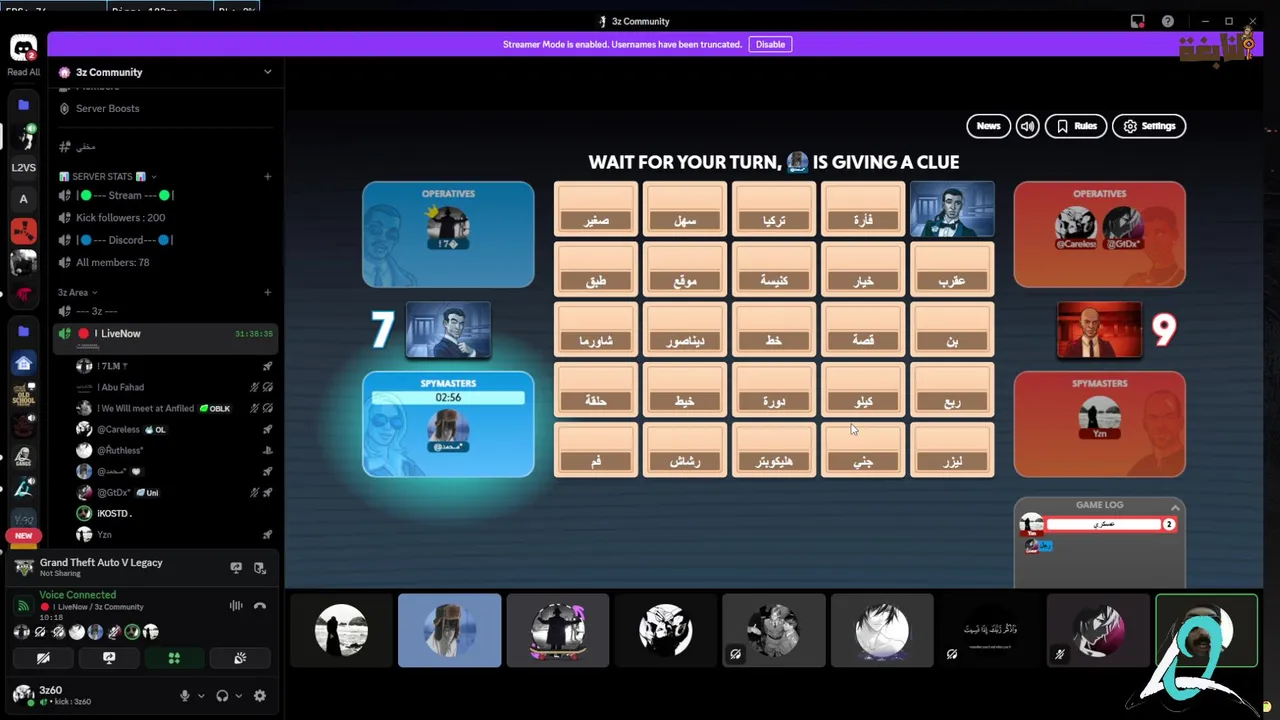Image resolution: width=1280 pixels, height=720 pixels.
Task: Click Read All under Discord logo
Action: point(23,72)
